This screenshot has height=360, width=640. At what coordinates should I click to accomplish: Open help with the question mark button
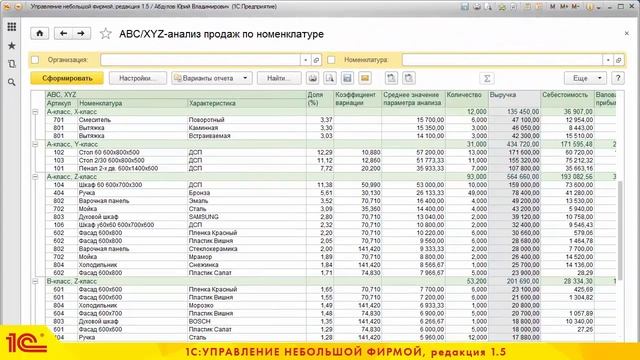pyautogui.click(x=618, y=78)
